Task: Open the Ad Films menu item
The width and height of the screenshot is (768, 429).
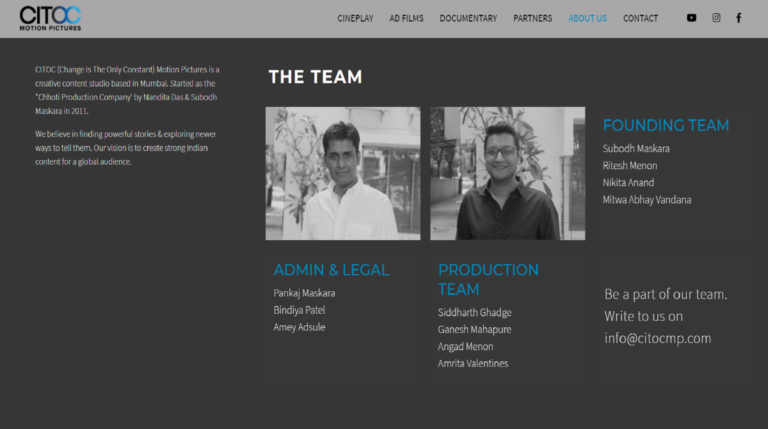Action: pos(407,19)
